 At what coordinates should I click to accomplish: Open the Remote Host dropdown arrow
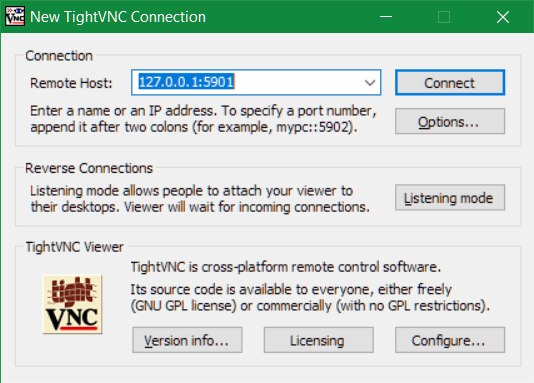(x=370, y=83)
